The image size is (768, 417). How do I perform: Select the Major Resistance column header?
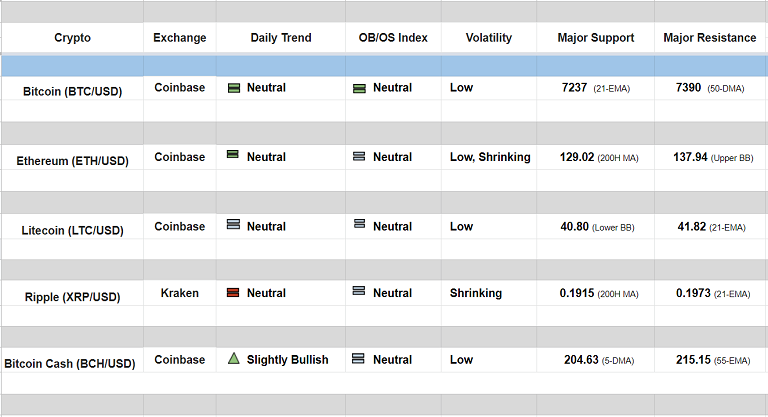pyautogui.click(x=710, y=38)
